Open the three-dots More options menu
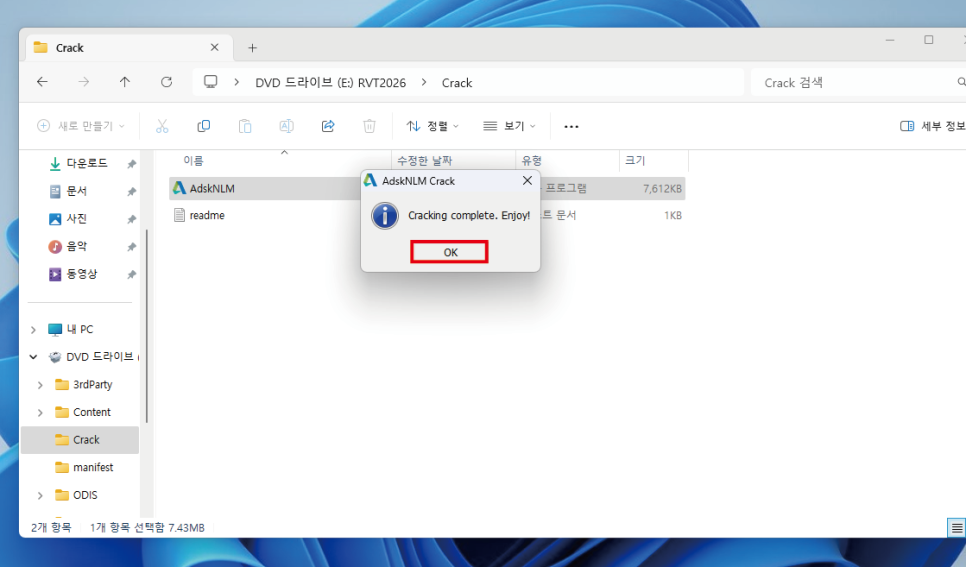 [x=571, y=126]
